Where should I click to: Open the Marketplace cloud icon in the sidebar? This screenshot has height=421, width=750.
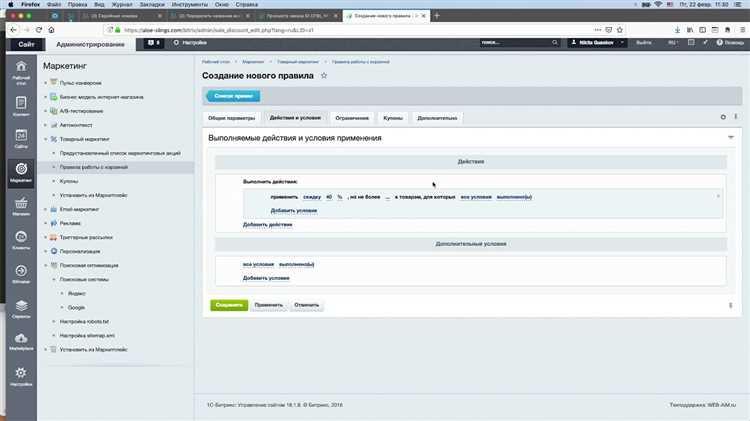[21, 342]
